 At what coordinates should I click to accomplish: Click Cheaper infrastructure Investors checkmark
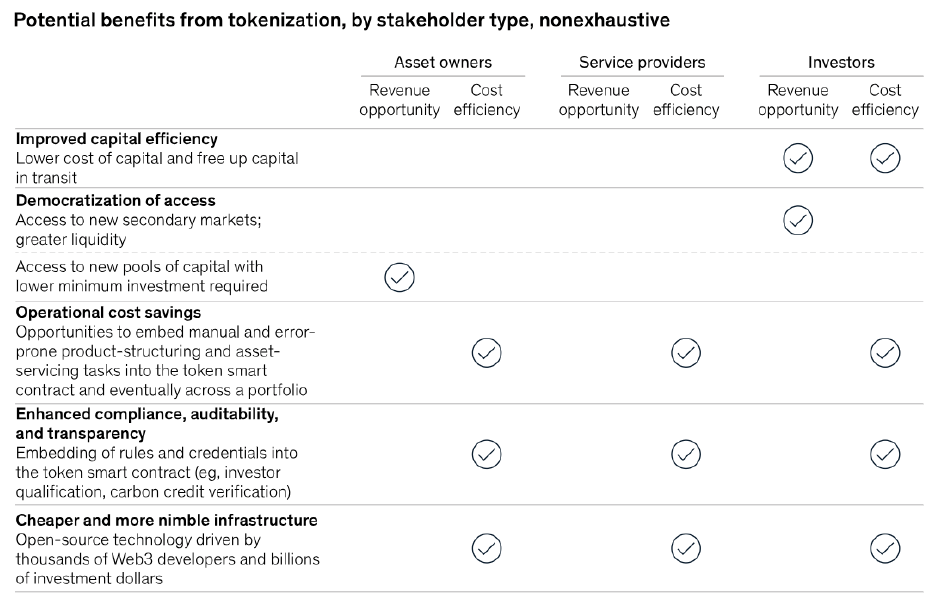(885, 548)
